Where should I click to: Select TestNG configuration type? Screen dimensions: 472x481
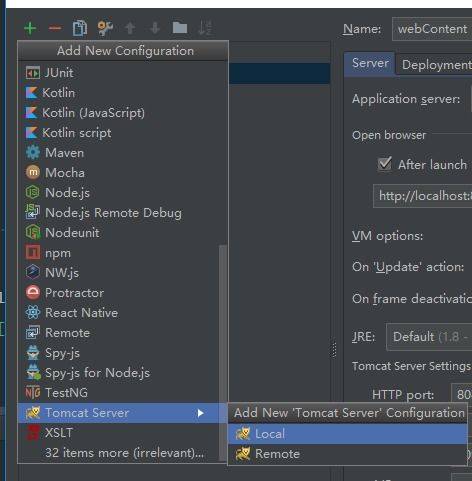click(x=118, y=393)
